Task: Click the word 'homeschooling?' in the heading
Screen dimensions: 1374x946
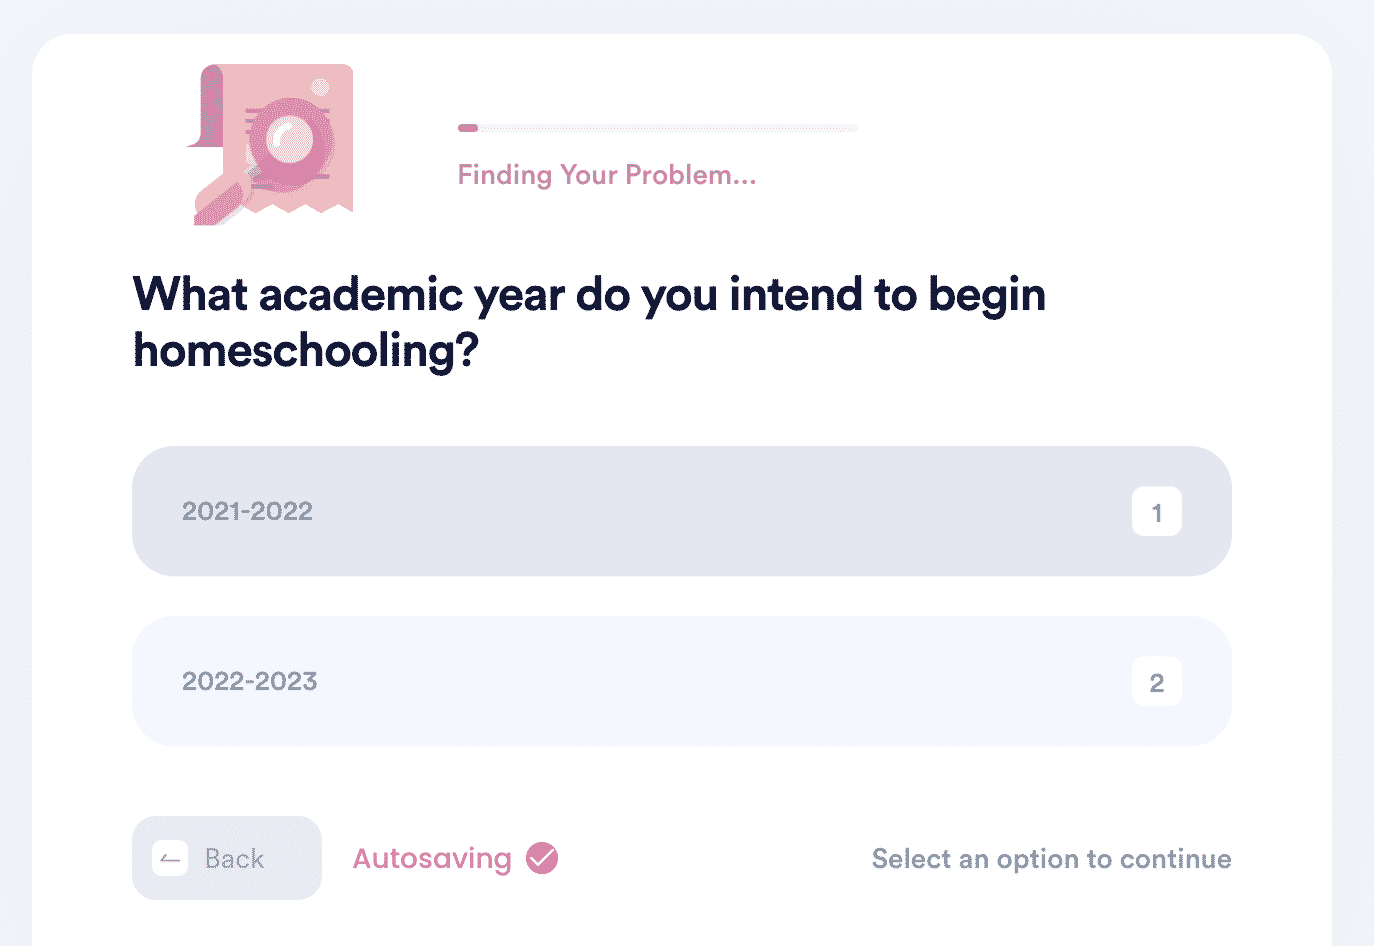Action: tap(306, 351)
